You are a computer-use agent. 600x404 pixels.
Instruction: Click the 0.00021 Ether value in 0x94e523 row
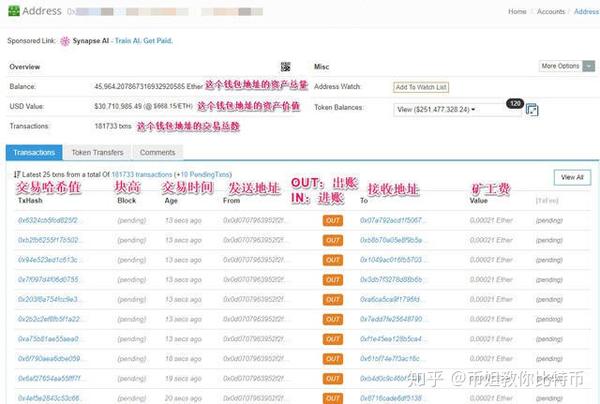coord(491,260)
